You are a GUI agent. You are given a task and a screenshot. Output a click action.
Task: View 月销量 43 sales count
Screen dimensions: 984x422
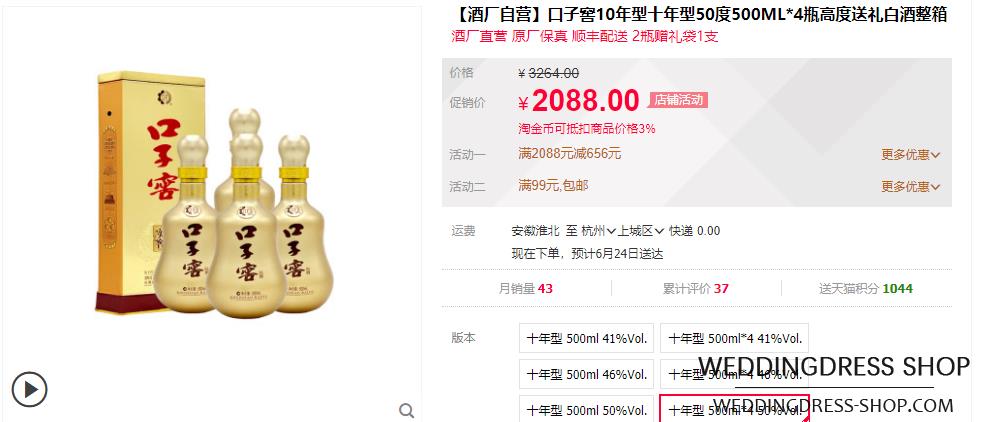point(525,289)
